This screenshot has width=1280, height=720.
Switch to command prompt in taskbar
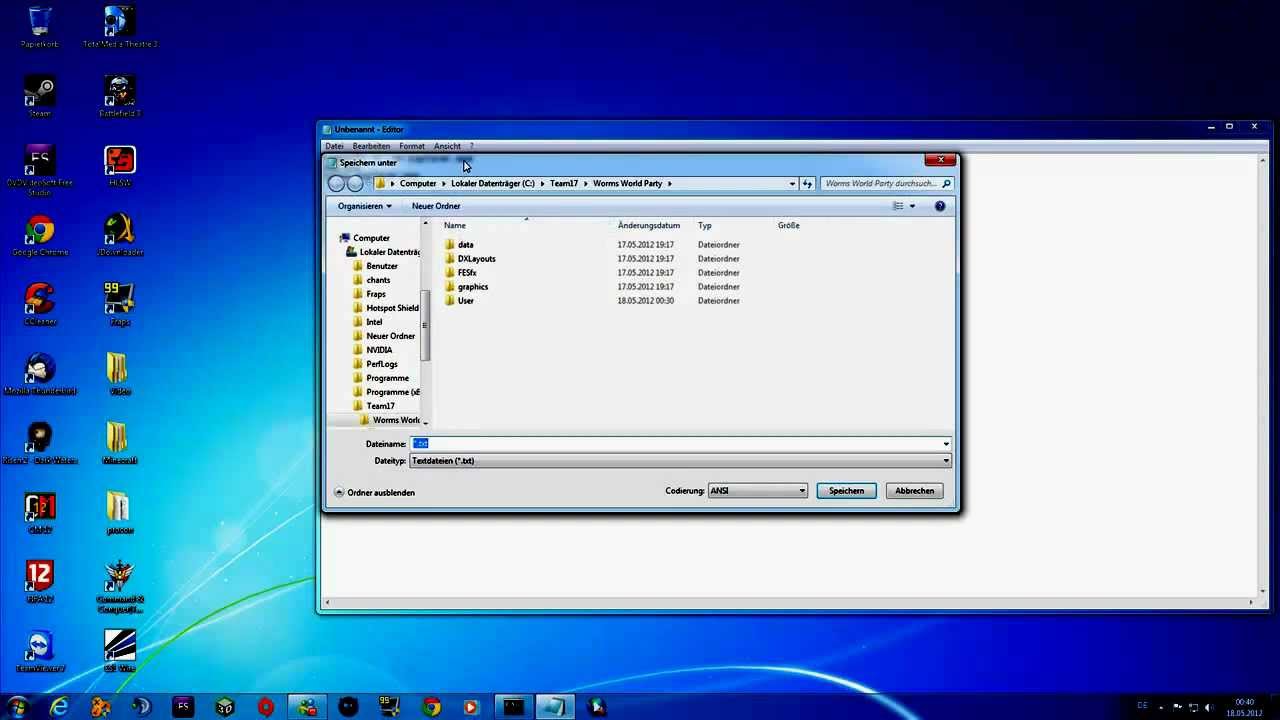513,707
